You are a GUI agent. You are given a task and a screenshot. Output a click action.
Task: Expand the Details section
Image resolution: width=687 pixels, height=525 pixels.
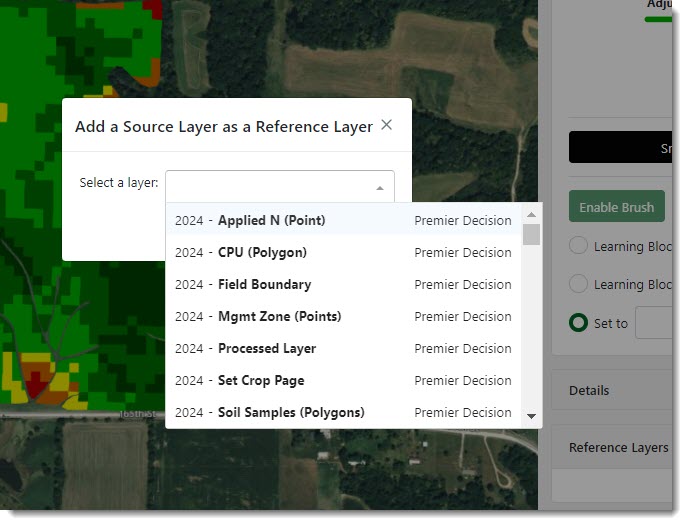point(612,390)
